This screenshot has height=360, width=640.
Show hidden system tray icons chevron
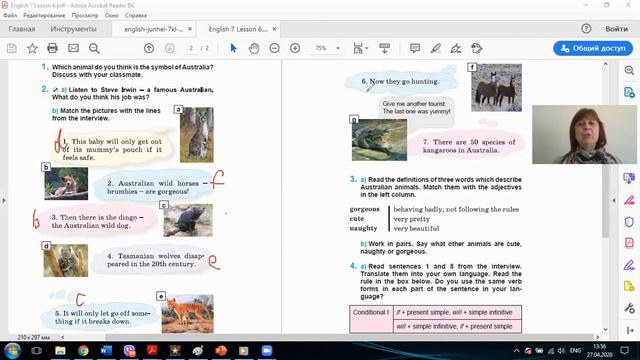pos(517,351)
